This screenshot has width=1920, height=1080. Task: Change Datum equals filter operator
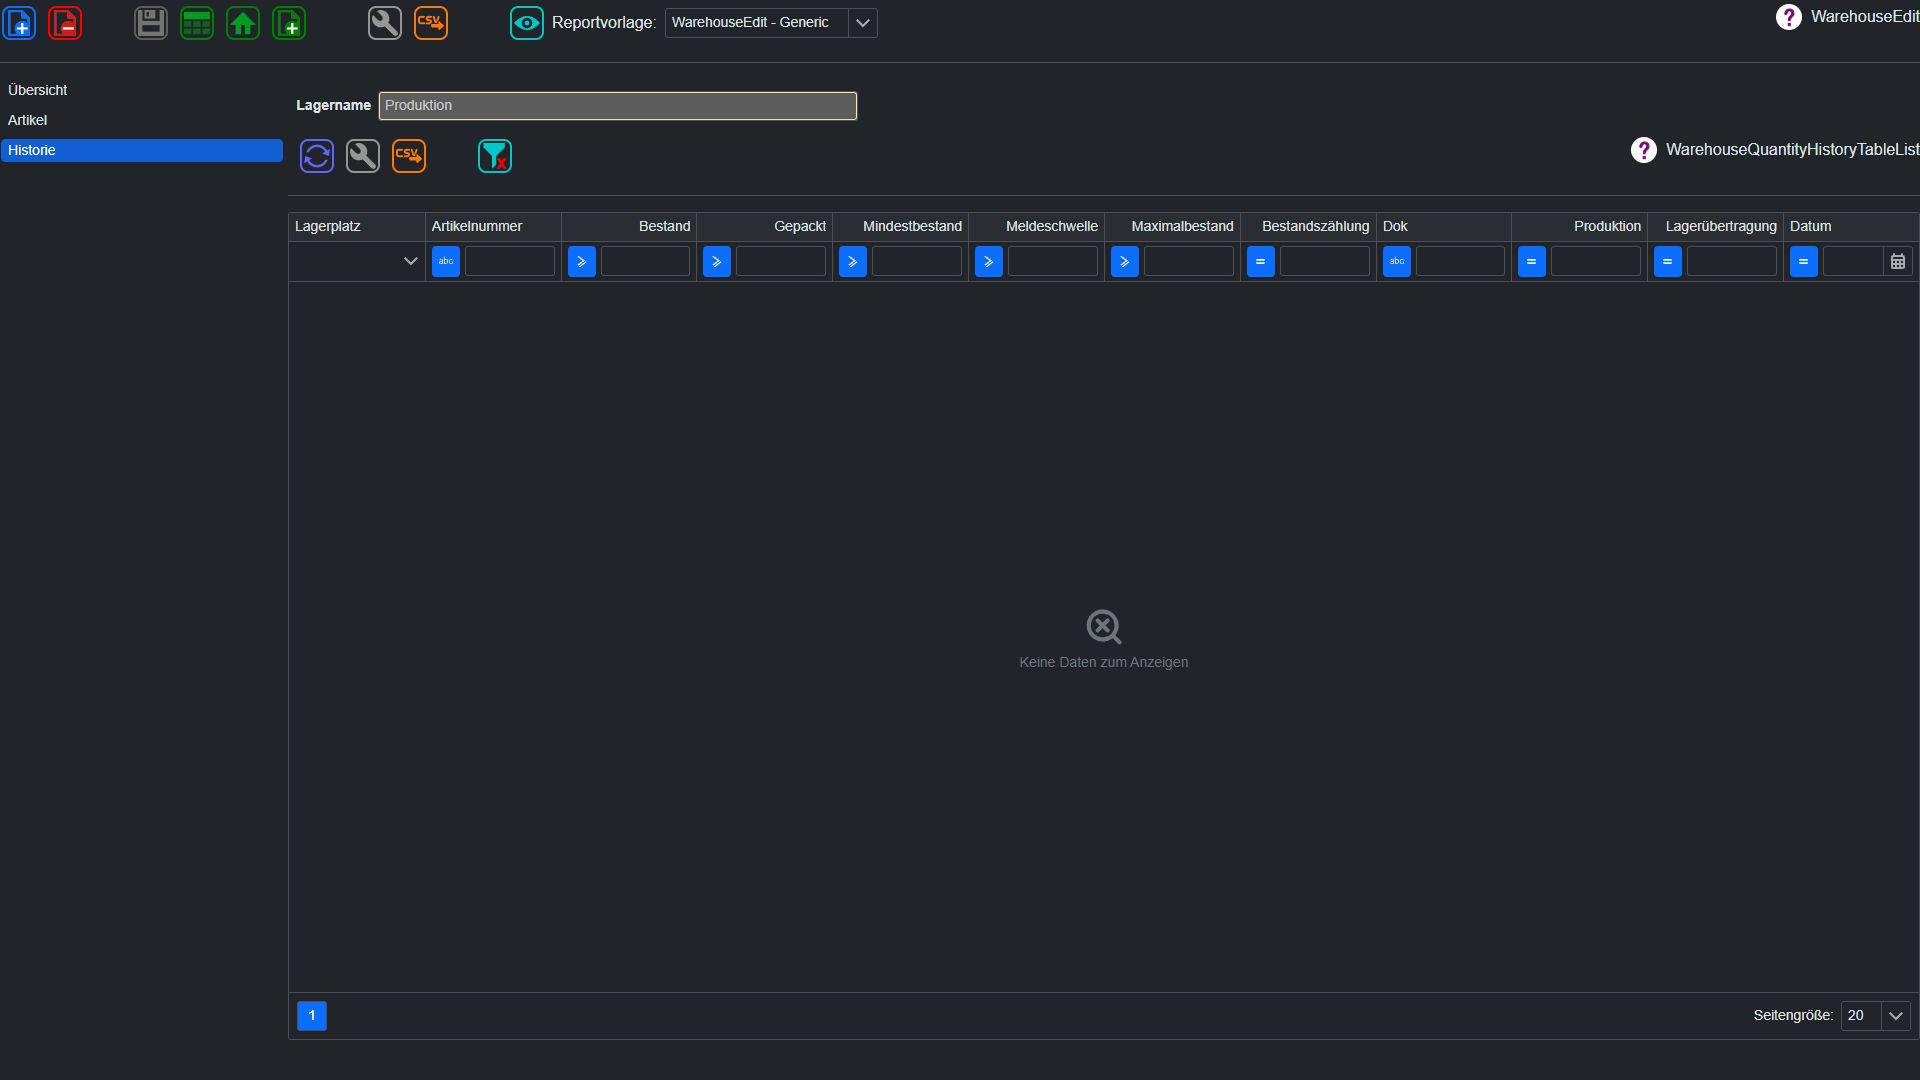[x=1804, y=262]
